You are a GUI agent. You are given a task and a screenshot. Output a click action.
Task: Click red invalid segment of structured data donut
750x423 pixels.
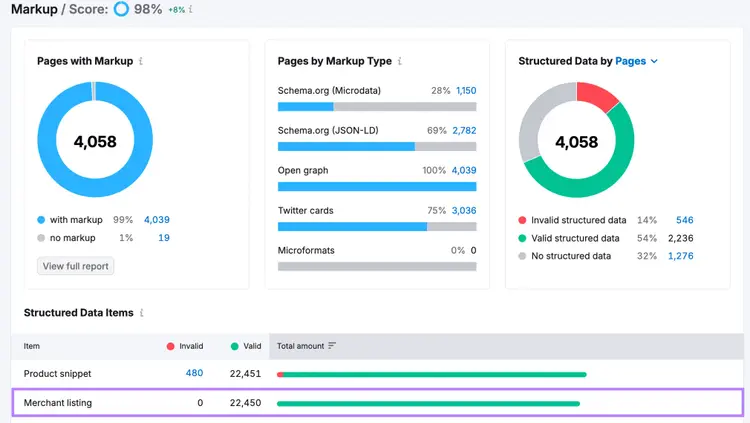coord(598,96)
